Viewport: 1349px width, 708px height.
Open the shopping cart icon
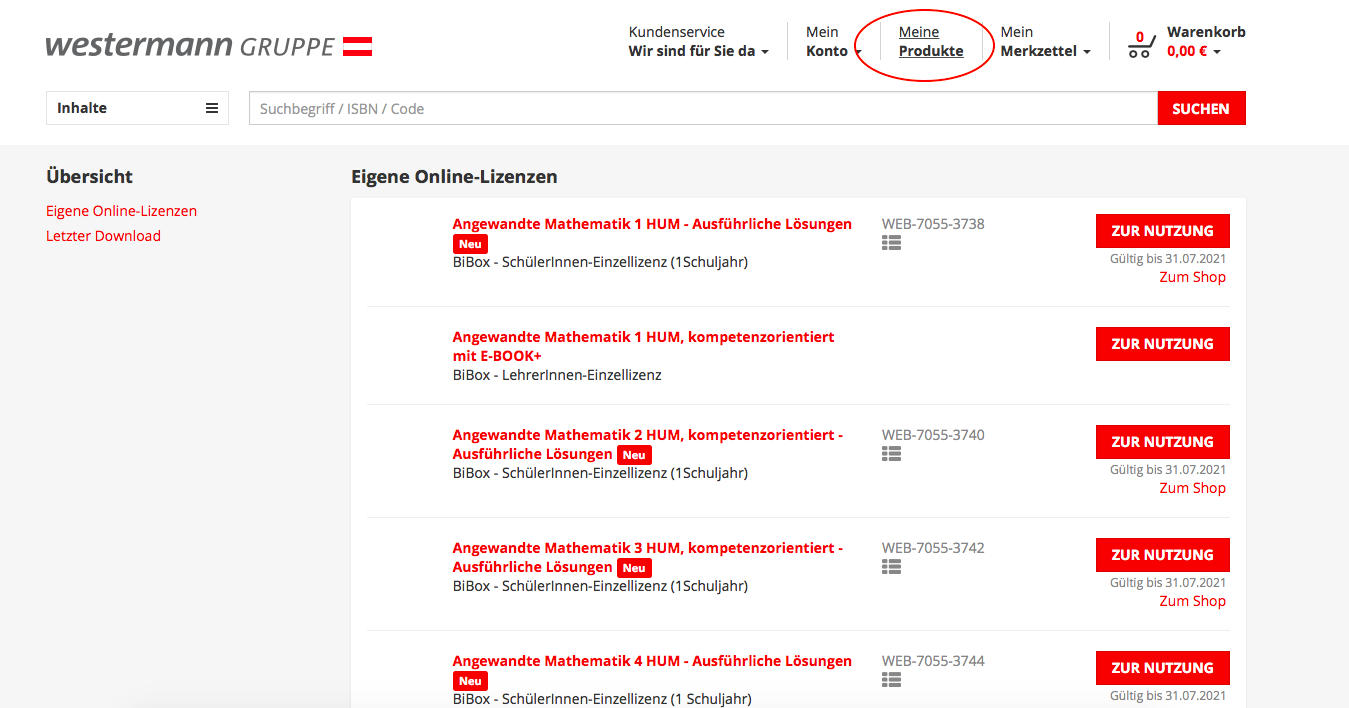click(x=1140, y=44)
